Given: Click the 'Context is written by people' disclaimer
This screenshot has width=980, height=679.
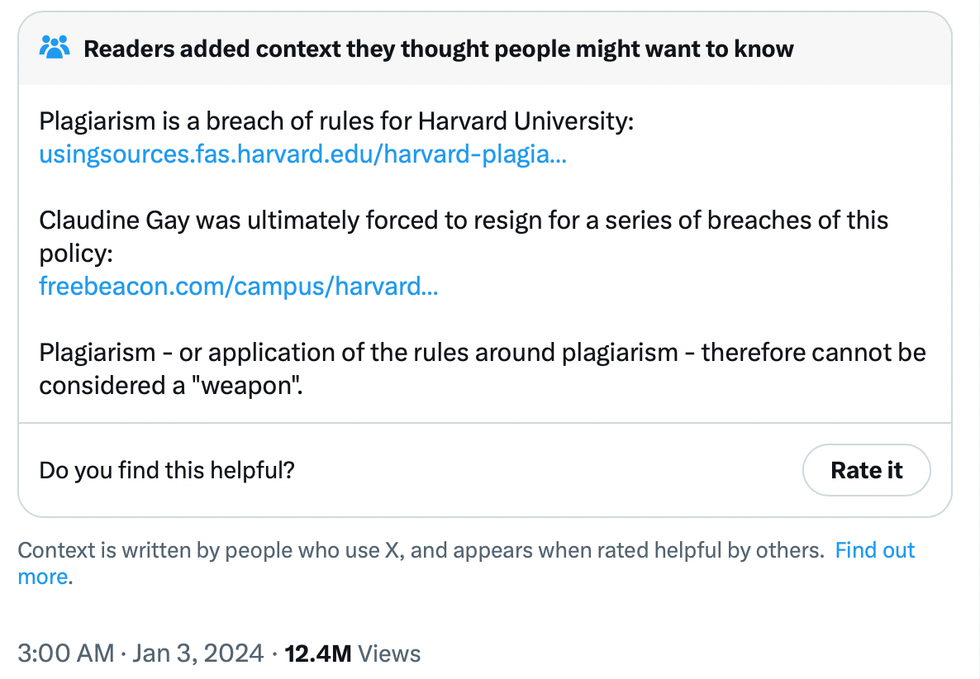Looking at the screenshot, I should (x=420, y=550).
